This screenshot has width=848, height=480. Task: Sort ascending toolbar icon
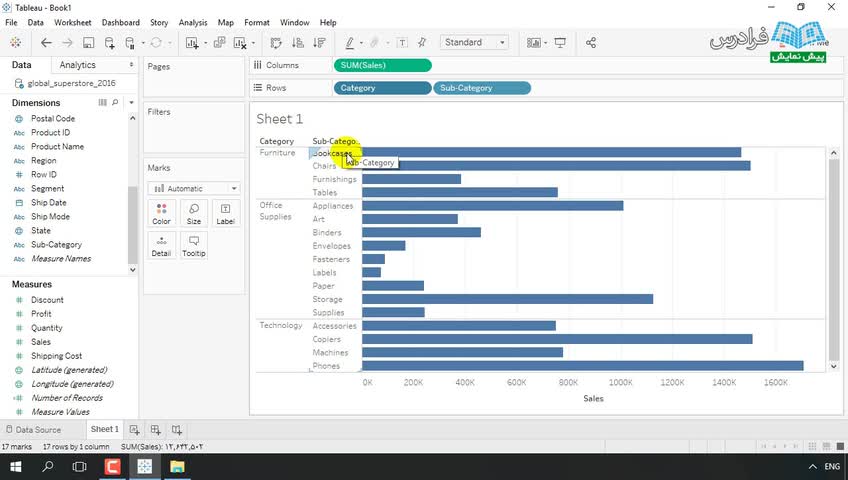(297, 43)
